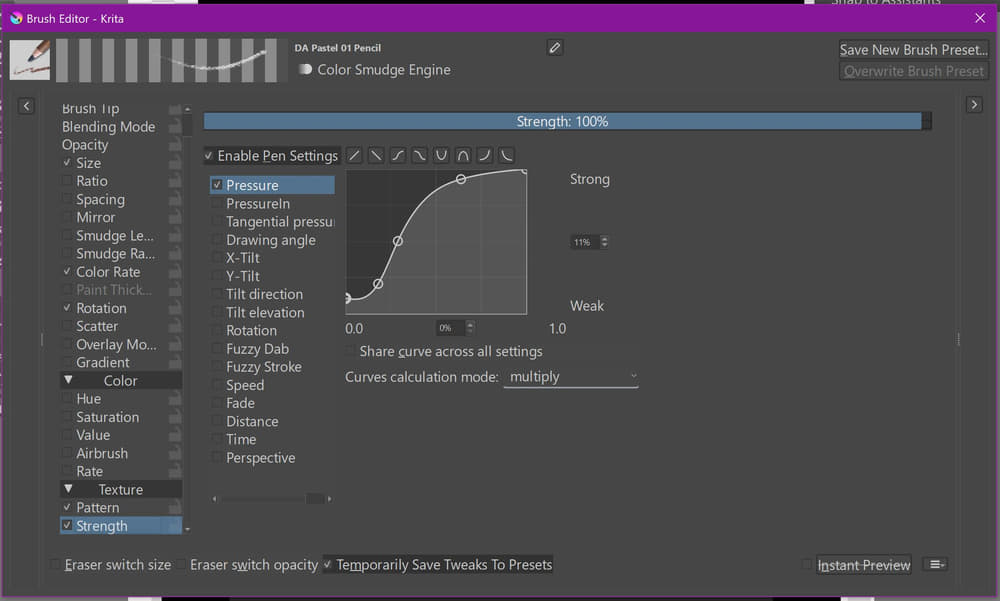Click the Strength 100% slider bar
Image resolution: width=1000 pixels, height=601 pixels.
tap(562, 121)
